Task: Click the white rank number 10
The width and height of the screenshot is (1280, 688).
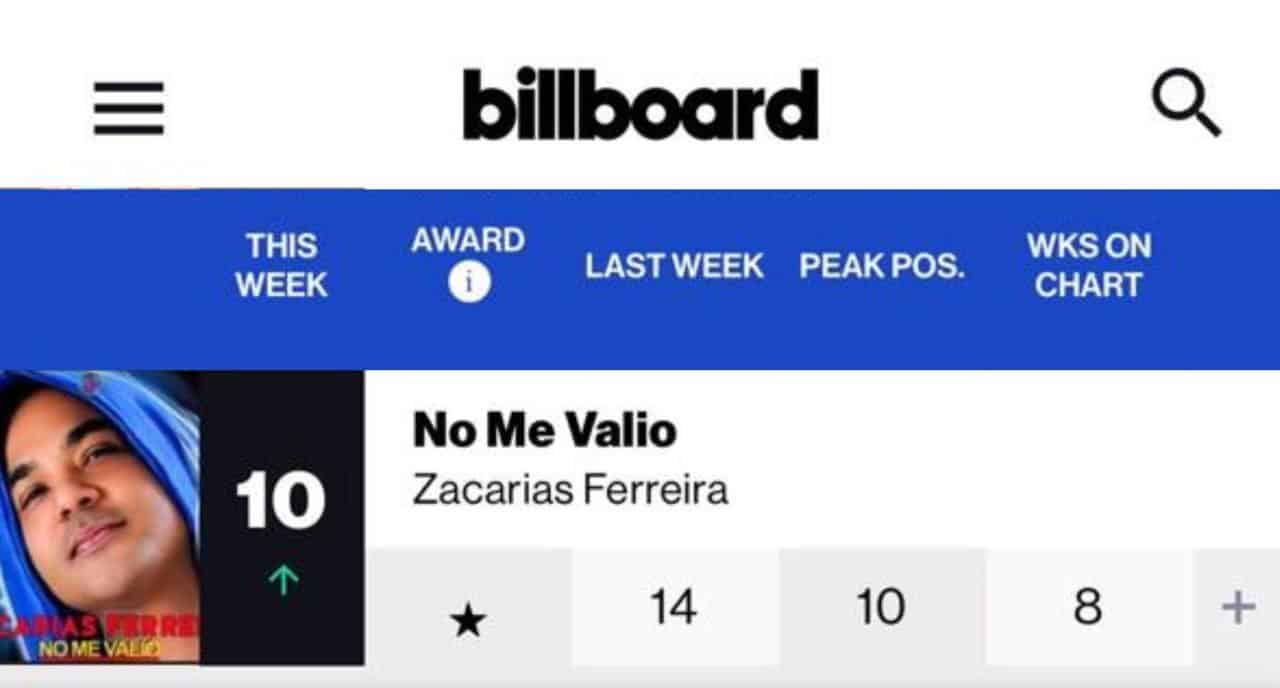Action: click(x=281, y=503)
